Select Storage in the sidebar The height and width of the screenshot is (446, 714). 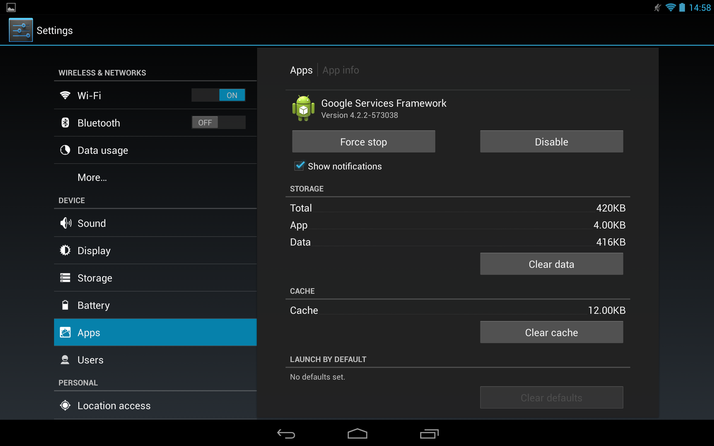[94, 278]
